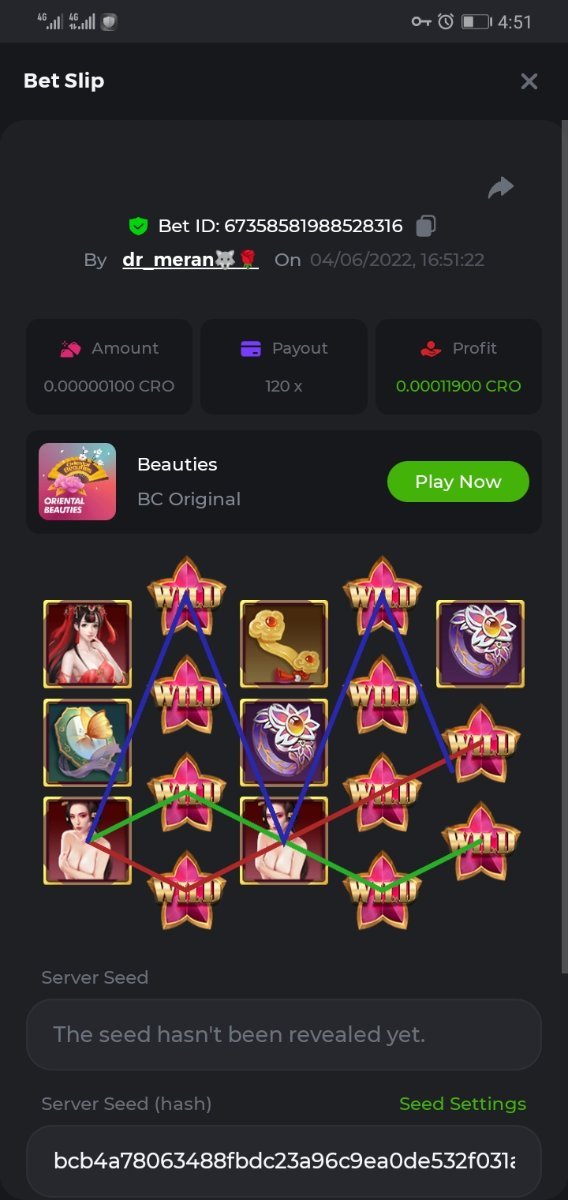Tap the VPN key icon in status bar
568x1200 pixels.
[x=421, y=21]
